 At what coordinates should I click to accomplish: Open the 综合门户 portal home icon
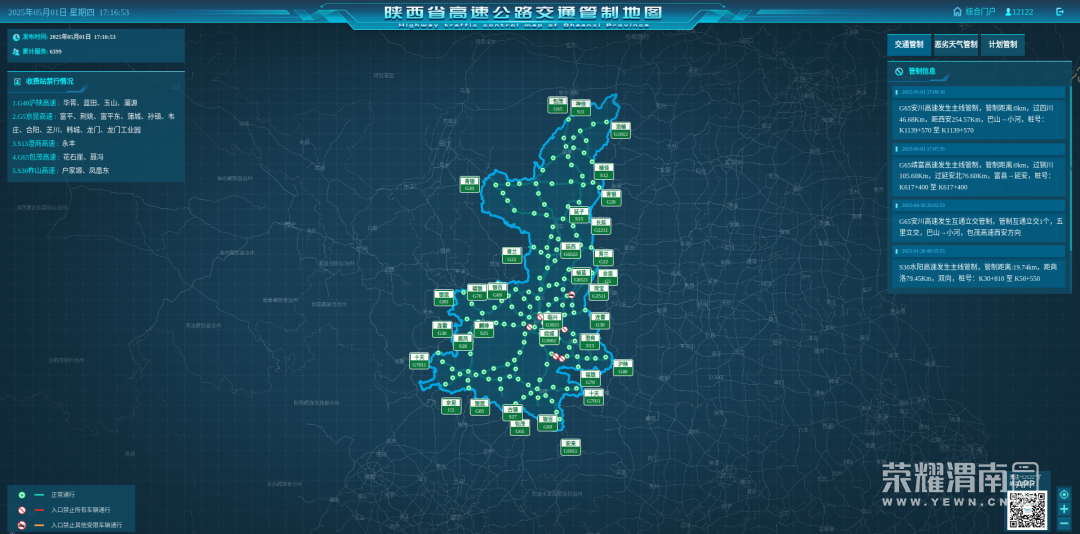(x=957, y=12)
